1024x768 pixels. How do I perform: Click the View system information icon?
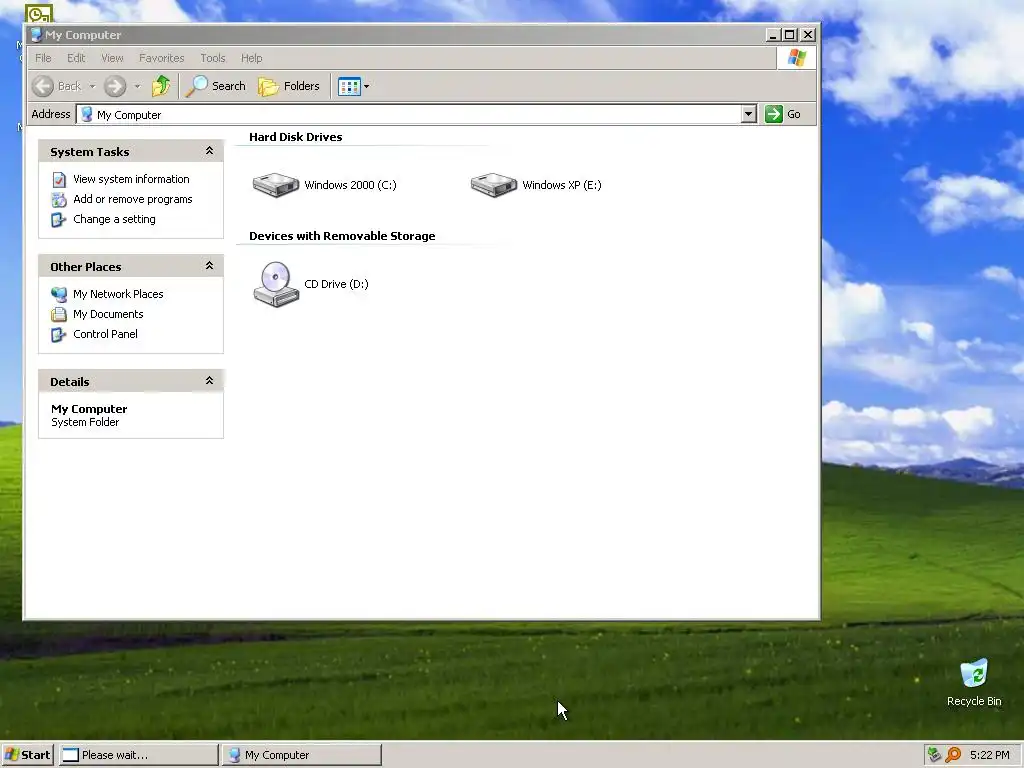(59, 180)
